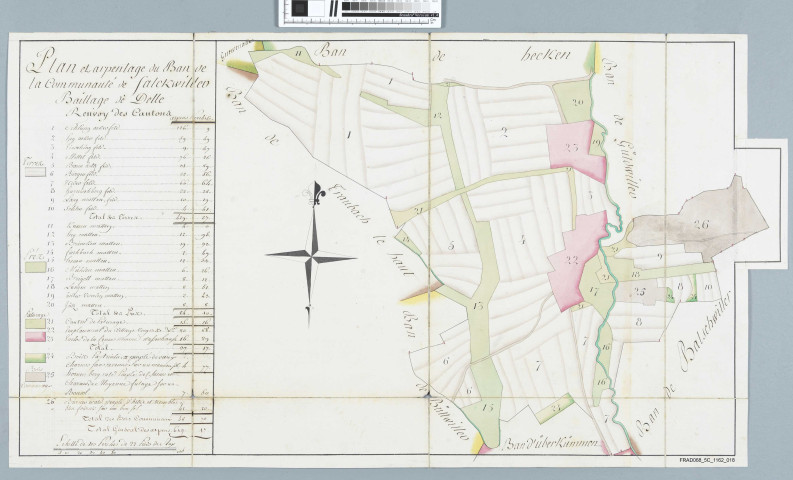The width and height of the screenshot is (793, 480).
Task: Click the fleur-de-lis atop the compass
Action: [315, 193]
